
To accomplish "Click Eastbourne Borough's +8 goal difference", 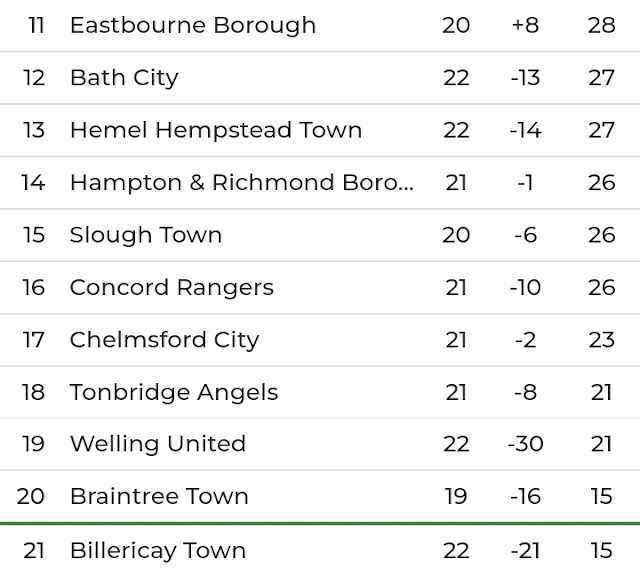I will click(x=524, y=25).
